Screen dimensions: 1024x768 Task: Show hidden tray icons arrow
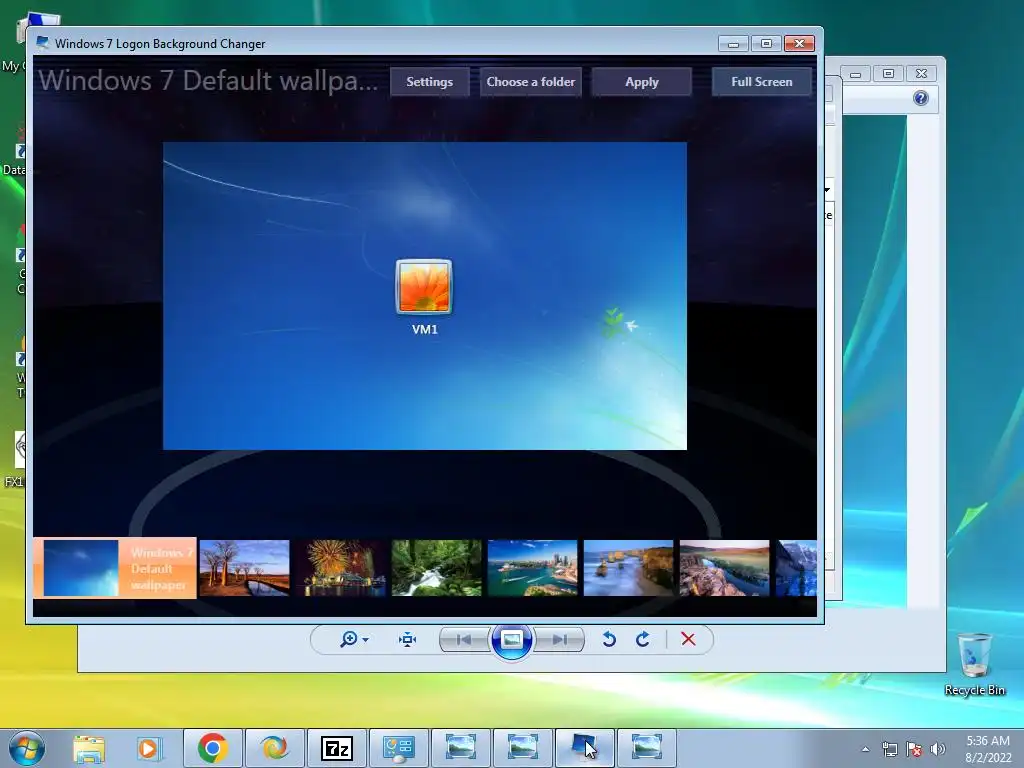click(x=865, y=749)
